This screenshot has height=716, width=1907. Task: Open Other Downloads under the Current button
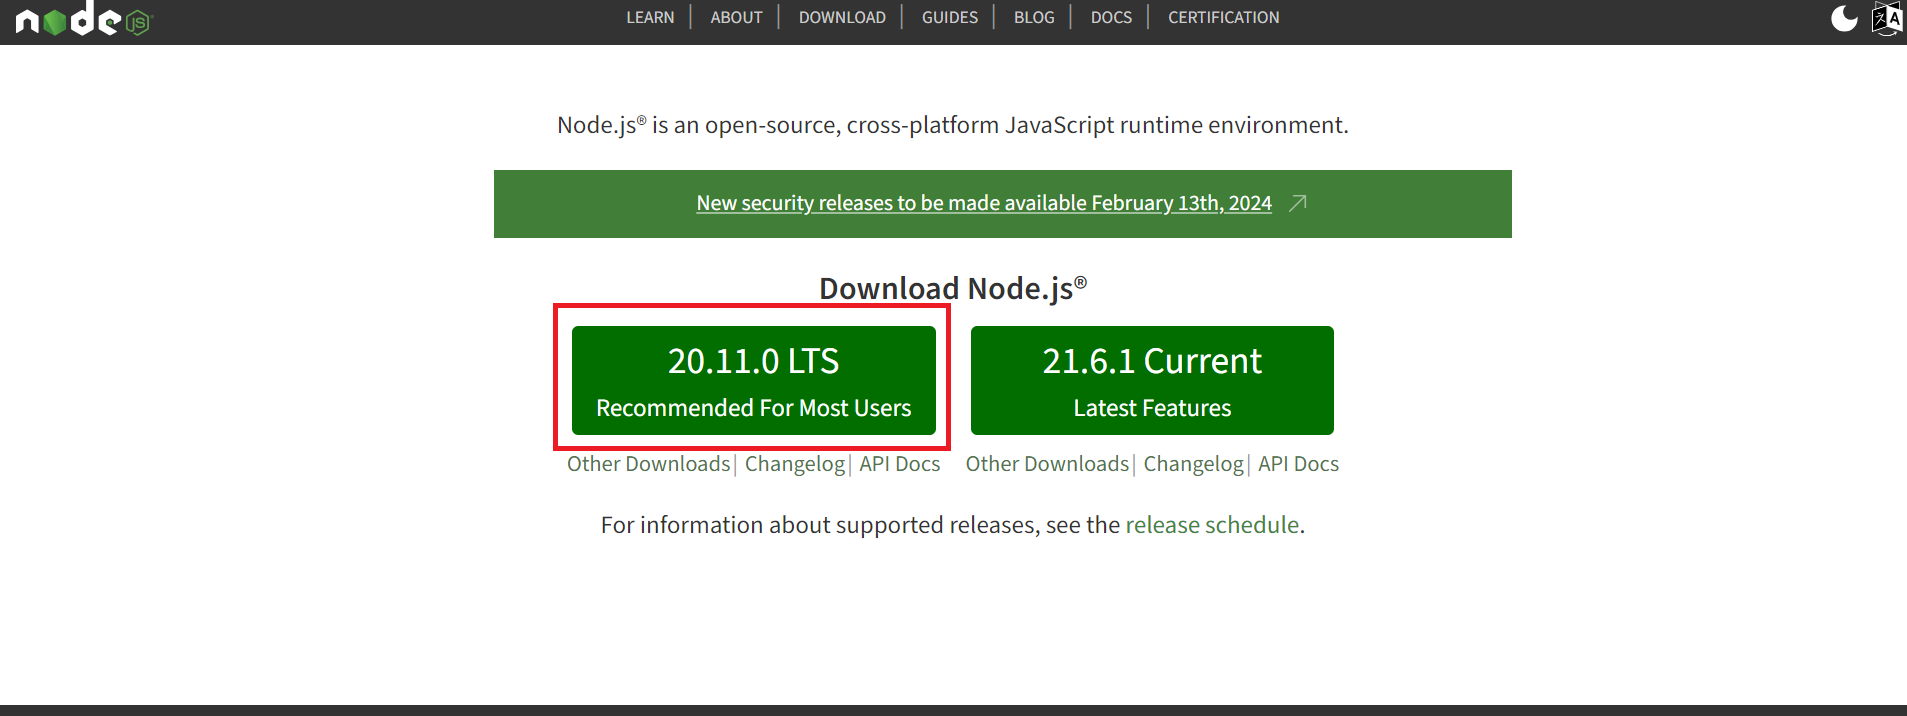point(1047,464)
